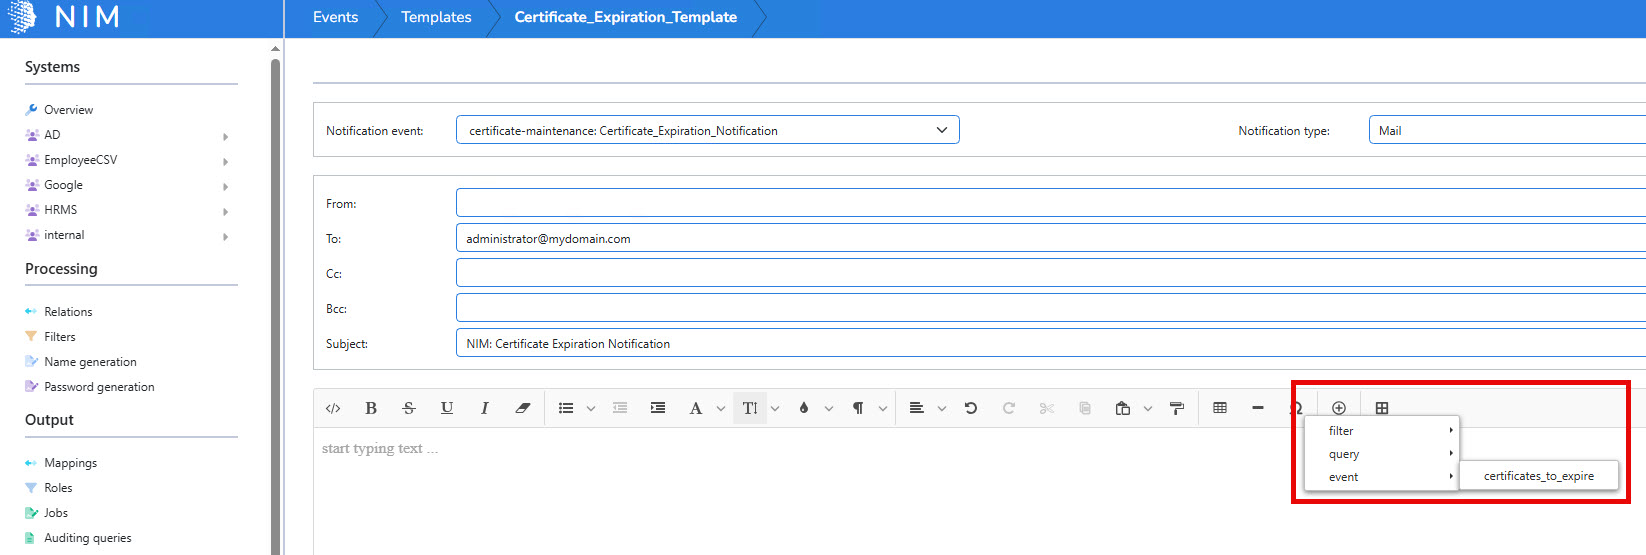The height and width of the screenshot is (555, 1646).
Task: Open the filter submenu
Action: point(1382,431)
